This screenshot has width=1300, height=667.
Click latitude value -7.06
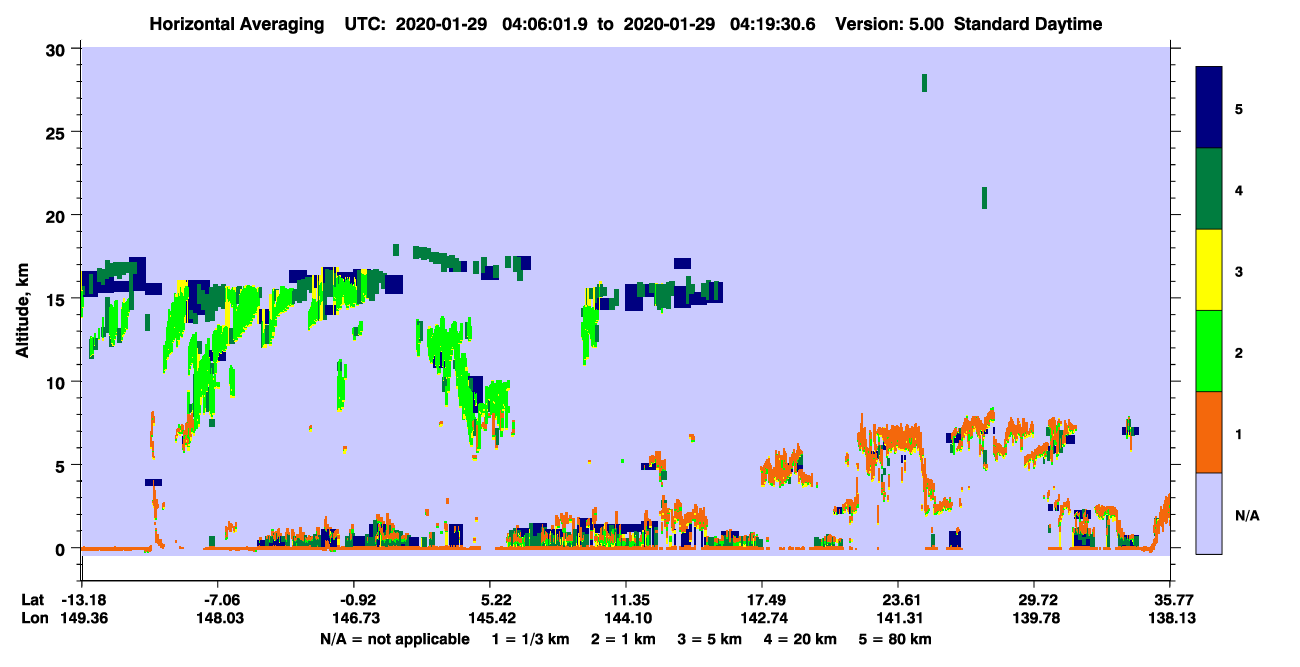click(x=218, y=600)
